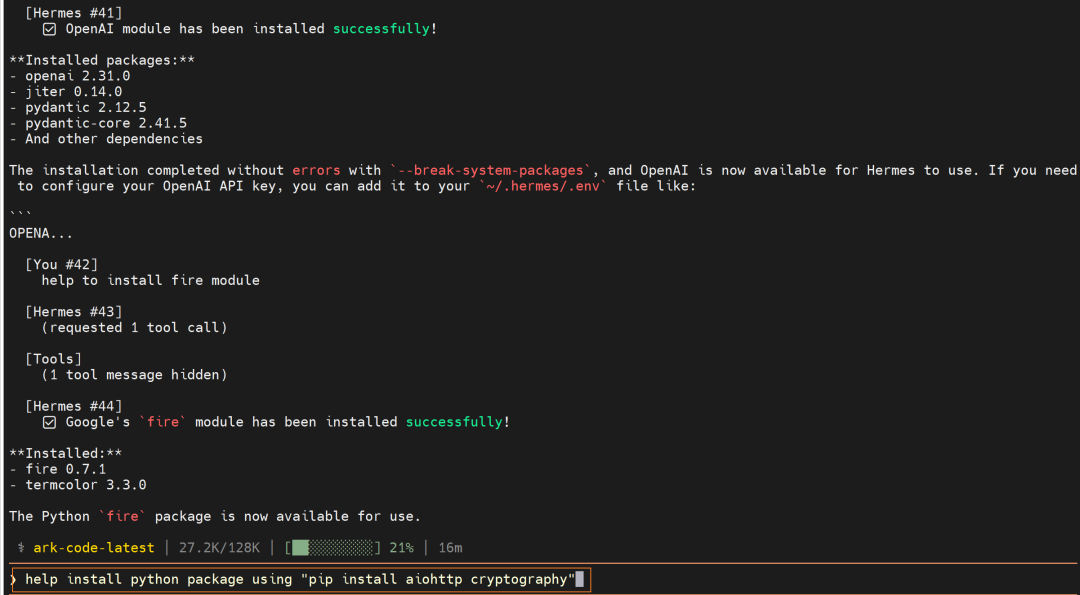Click the "- pydantic-core 2.41.5" line
Image resolution: width=1080 pixels, height=595 pixels.
[x=98, y=123]
